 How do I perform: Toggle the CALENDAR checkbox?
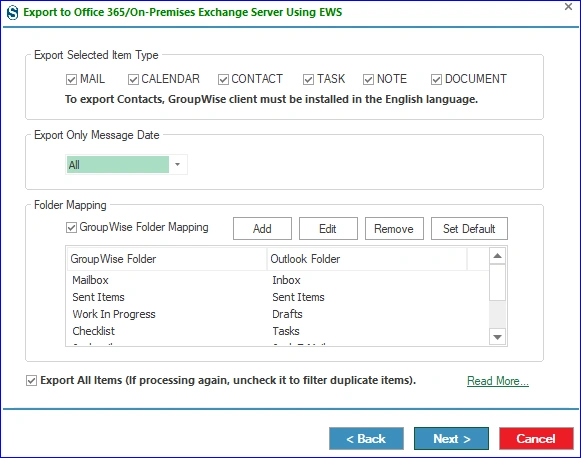(x=133, y=79)
